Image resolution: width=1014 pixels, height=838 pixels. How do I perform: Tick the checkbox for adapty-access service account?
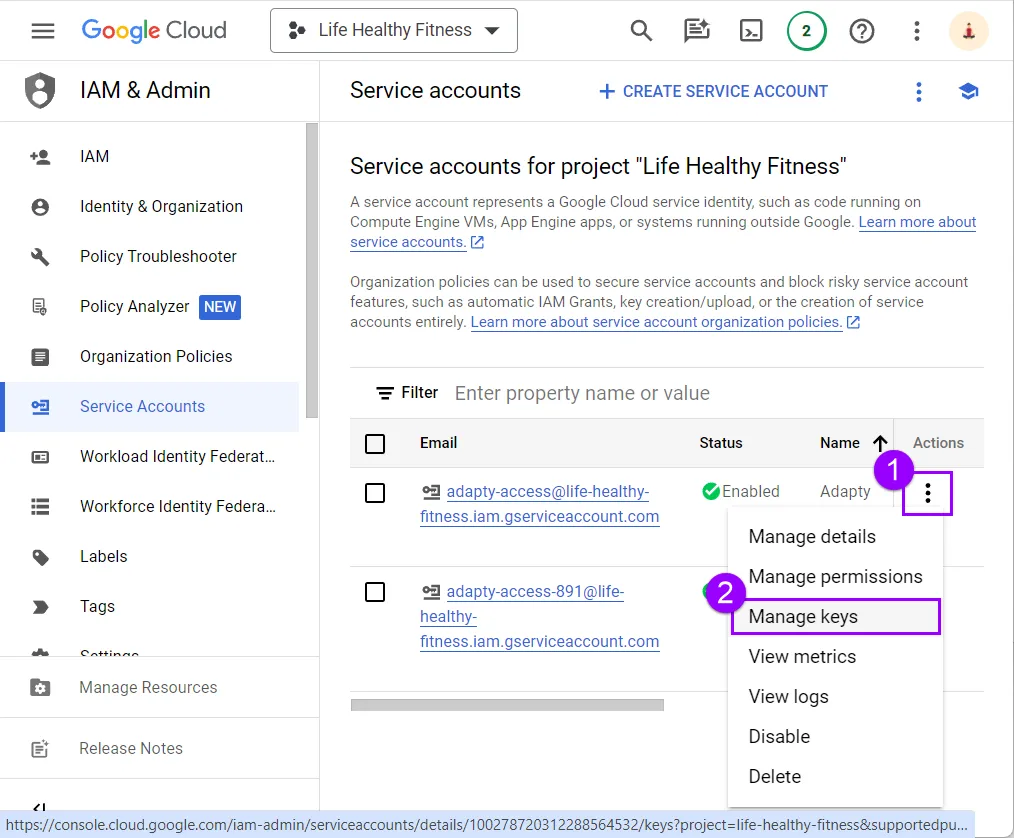375,492
